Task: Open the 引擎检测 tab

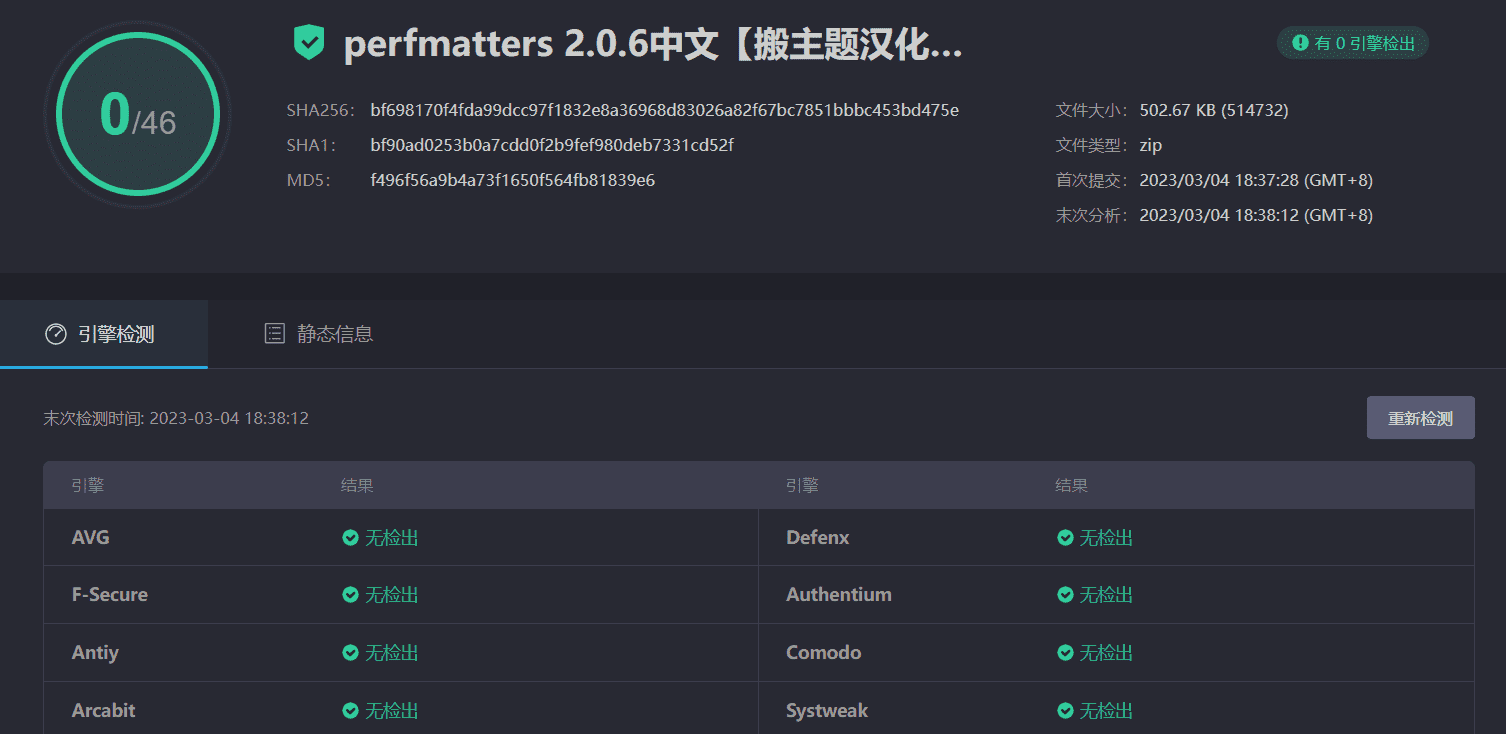Action: coord(104,334)
